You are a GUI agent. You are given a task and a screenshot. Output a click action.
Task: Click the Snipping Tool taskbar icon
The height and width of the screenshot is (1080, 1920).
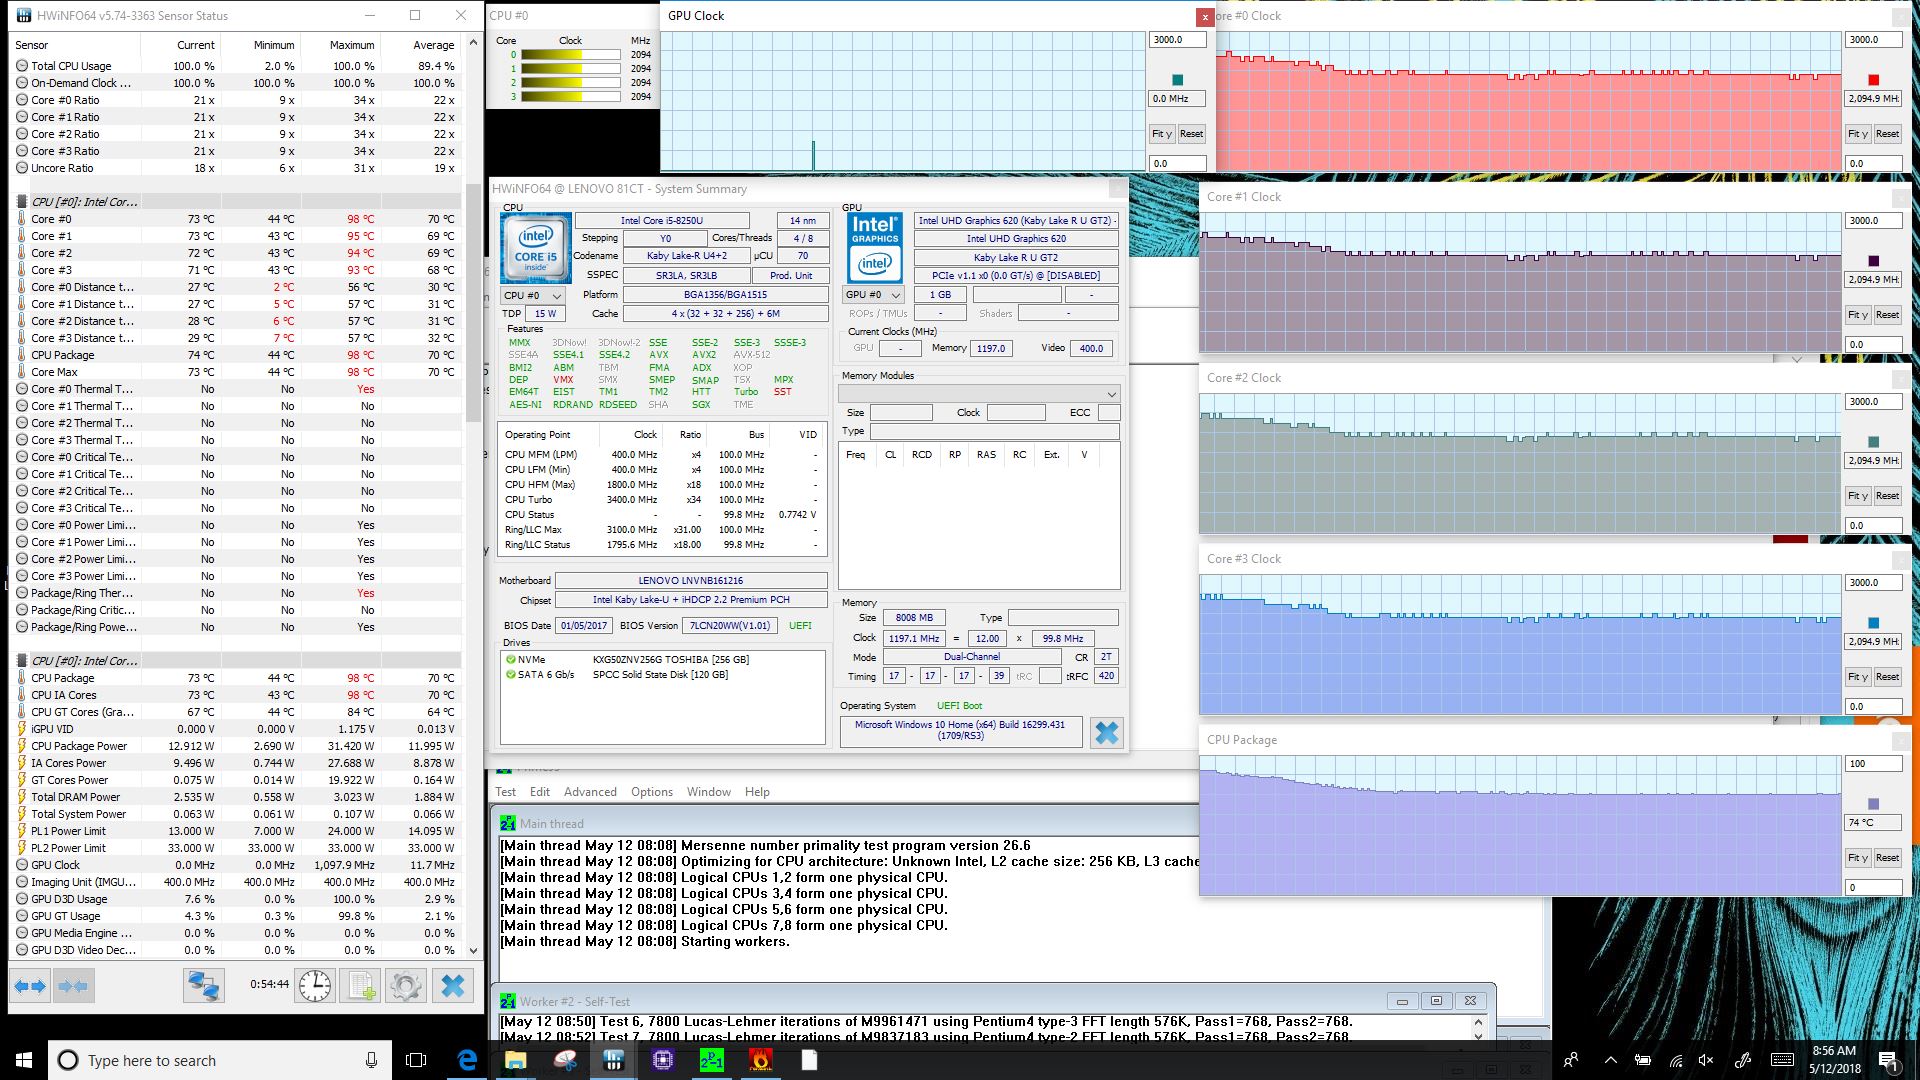coord(565,1060)
